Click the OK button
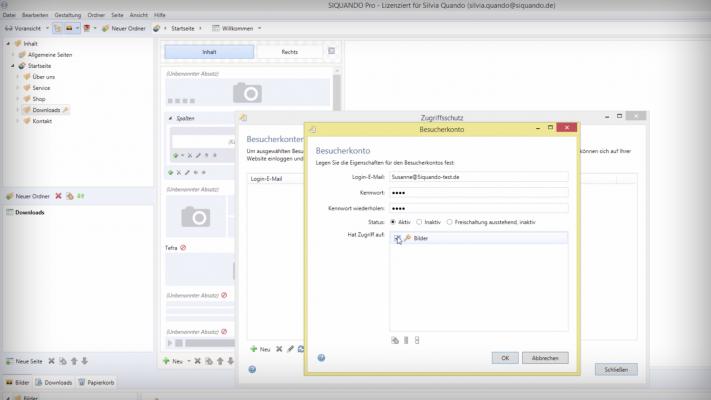This screenshot has width=711, height=400. click(x=505, y=357)
